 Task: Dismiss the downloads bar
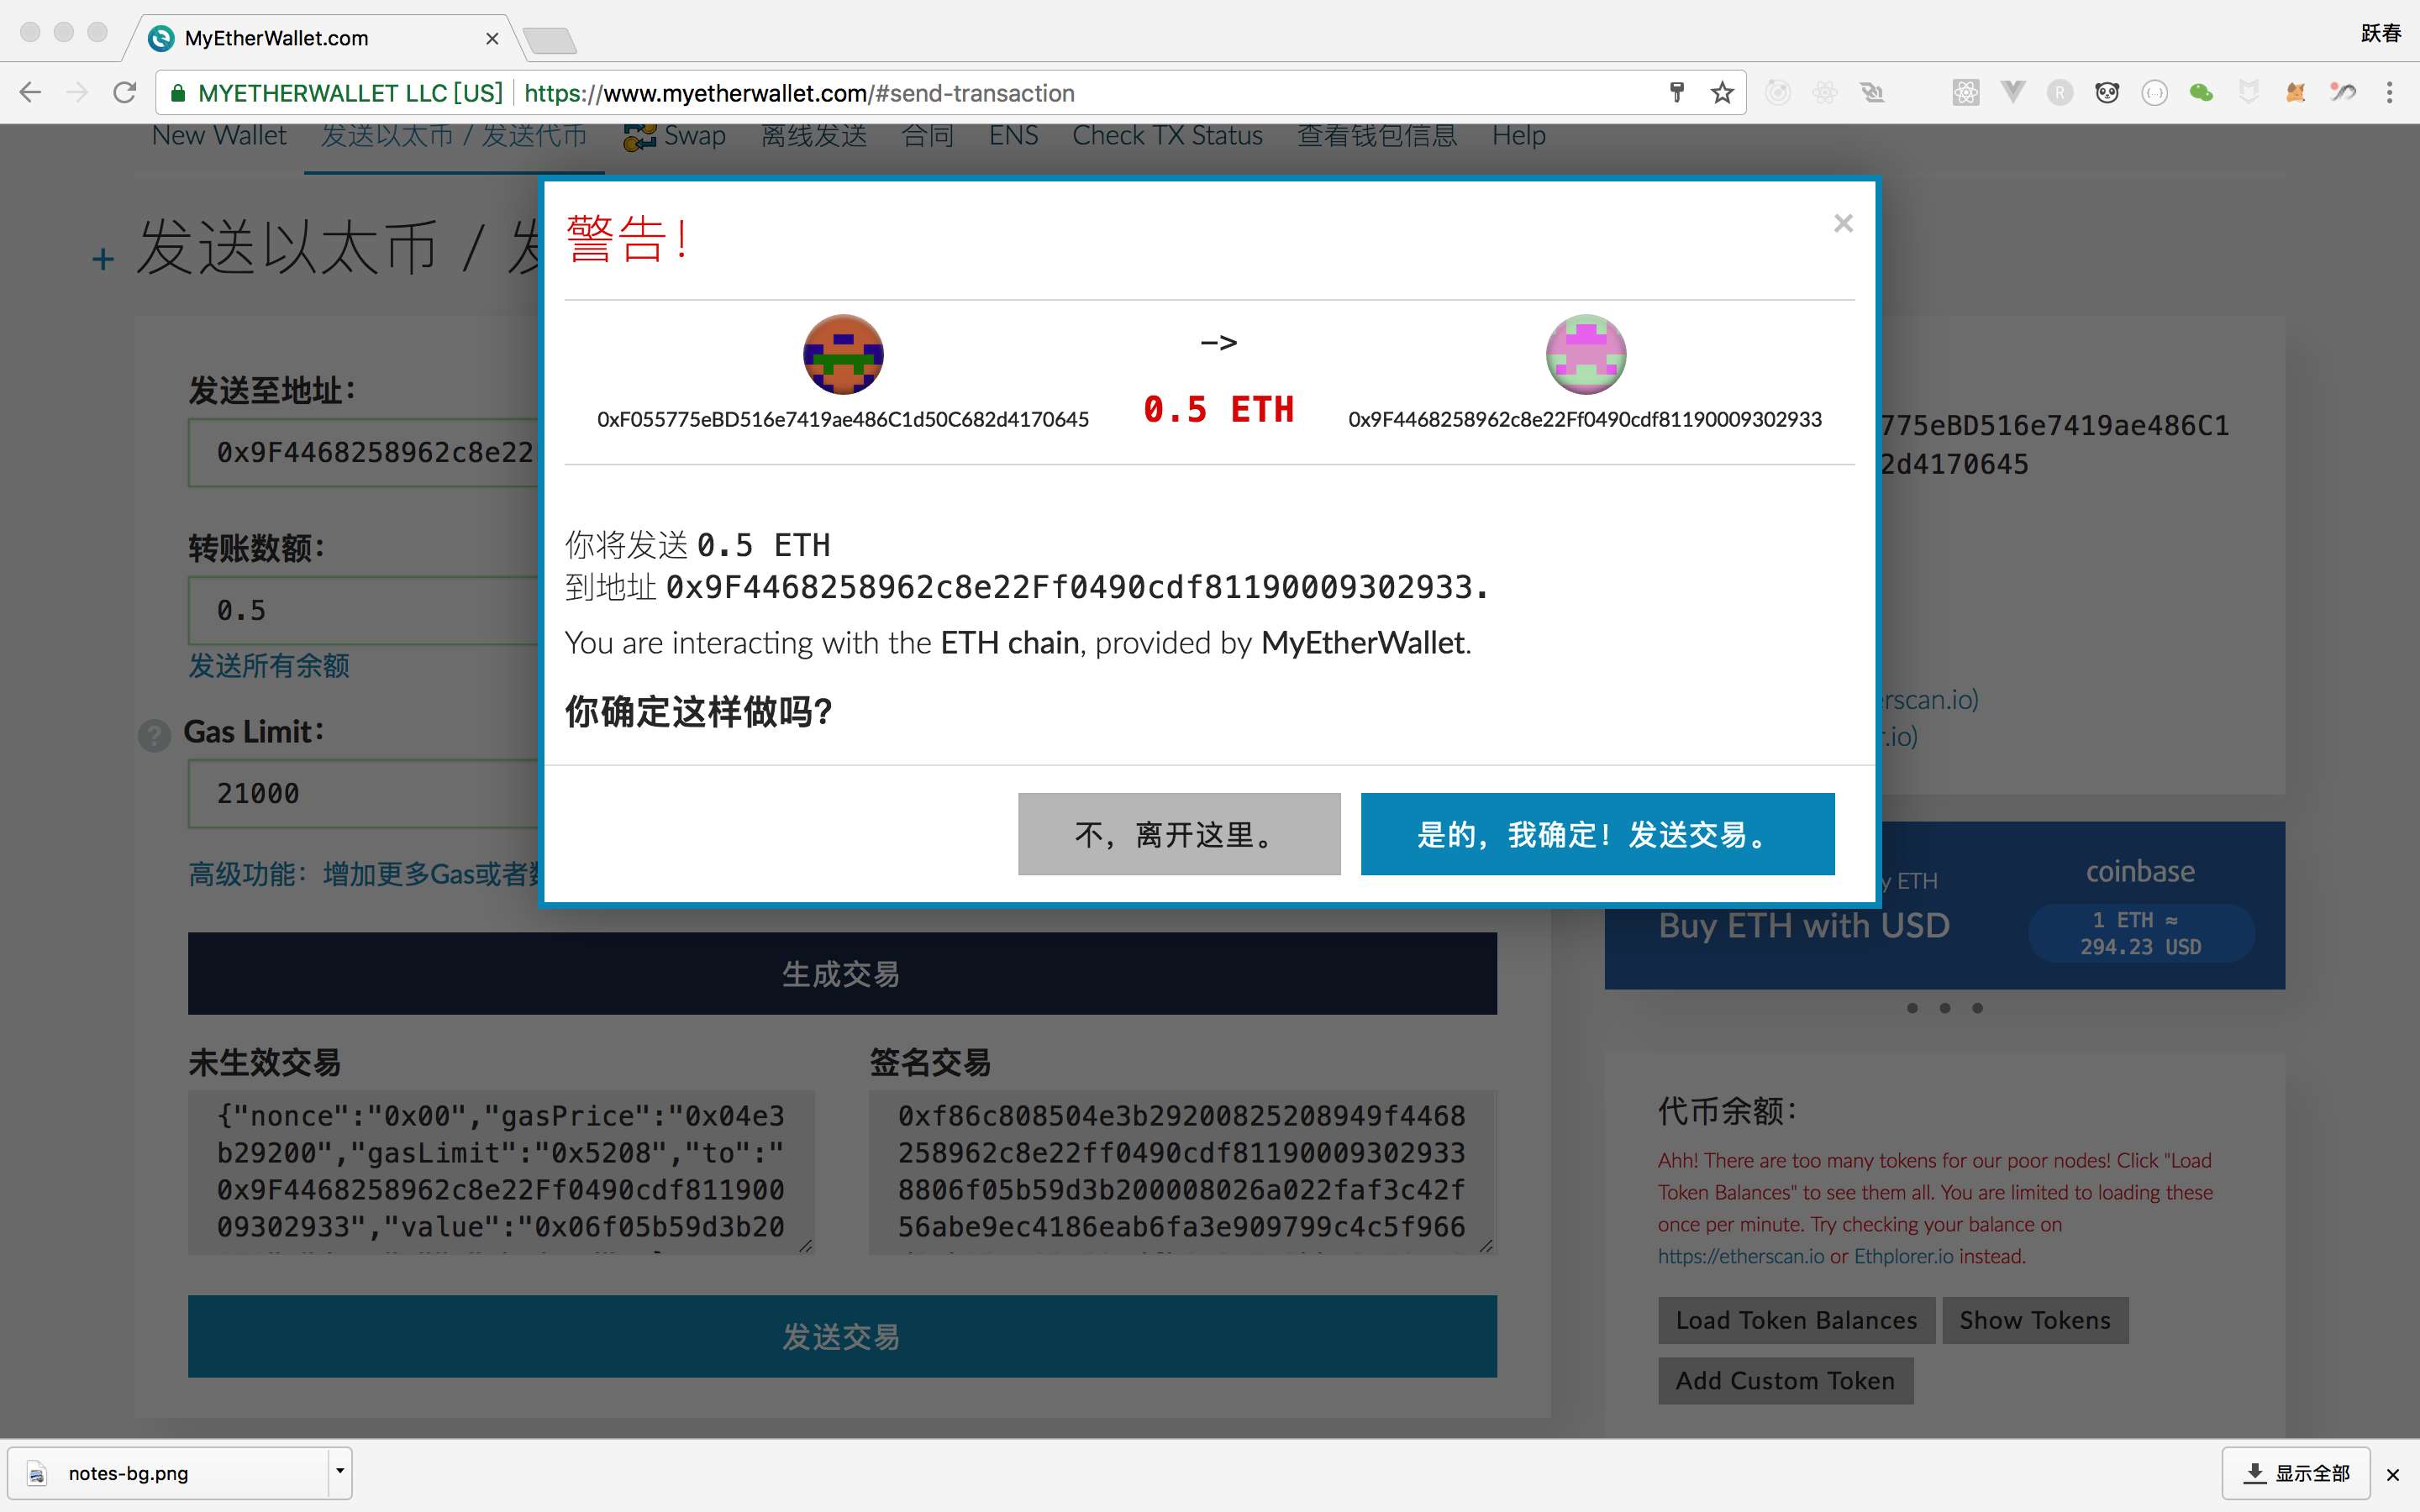2393,1475
